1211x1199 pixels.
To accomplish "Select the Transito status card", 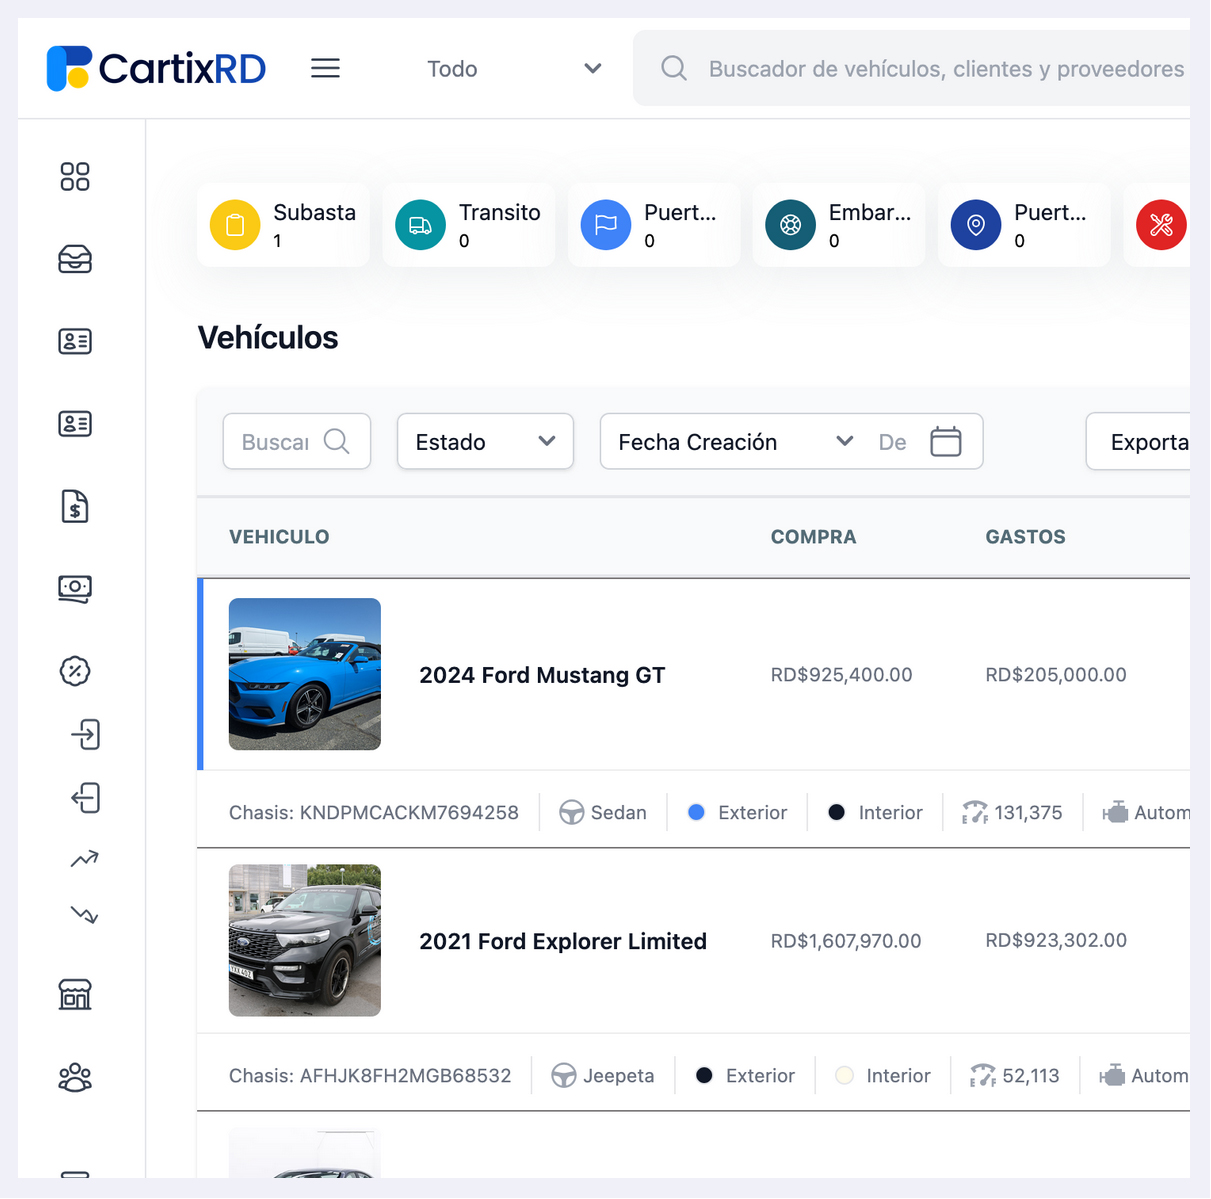I will click(469, 225).
